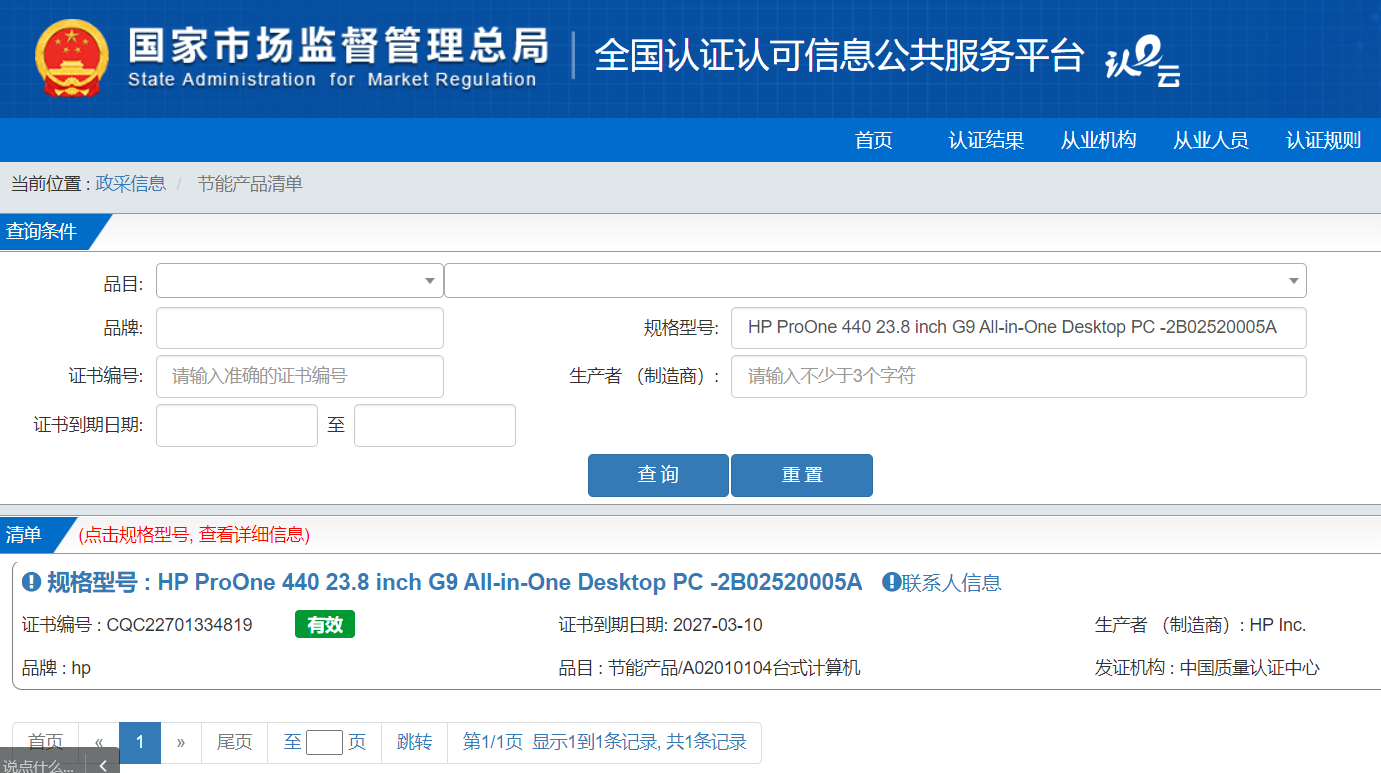Click the 证书到期日期 end date field
The image size is (1381, 773).
pyautogui.click(x=435, y=425)
